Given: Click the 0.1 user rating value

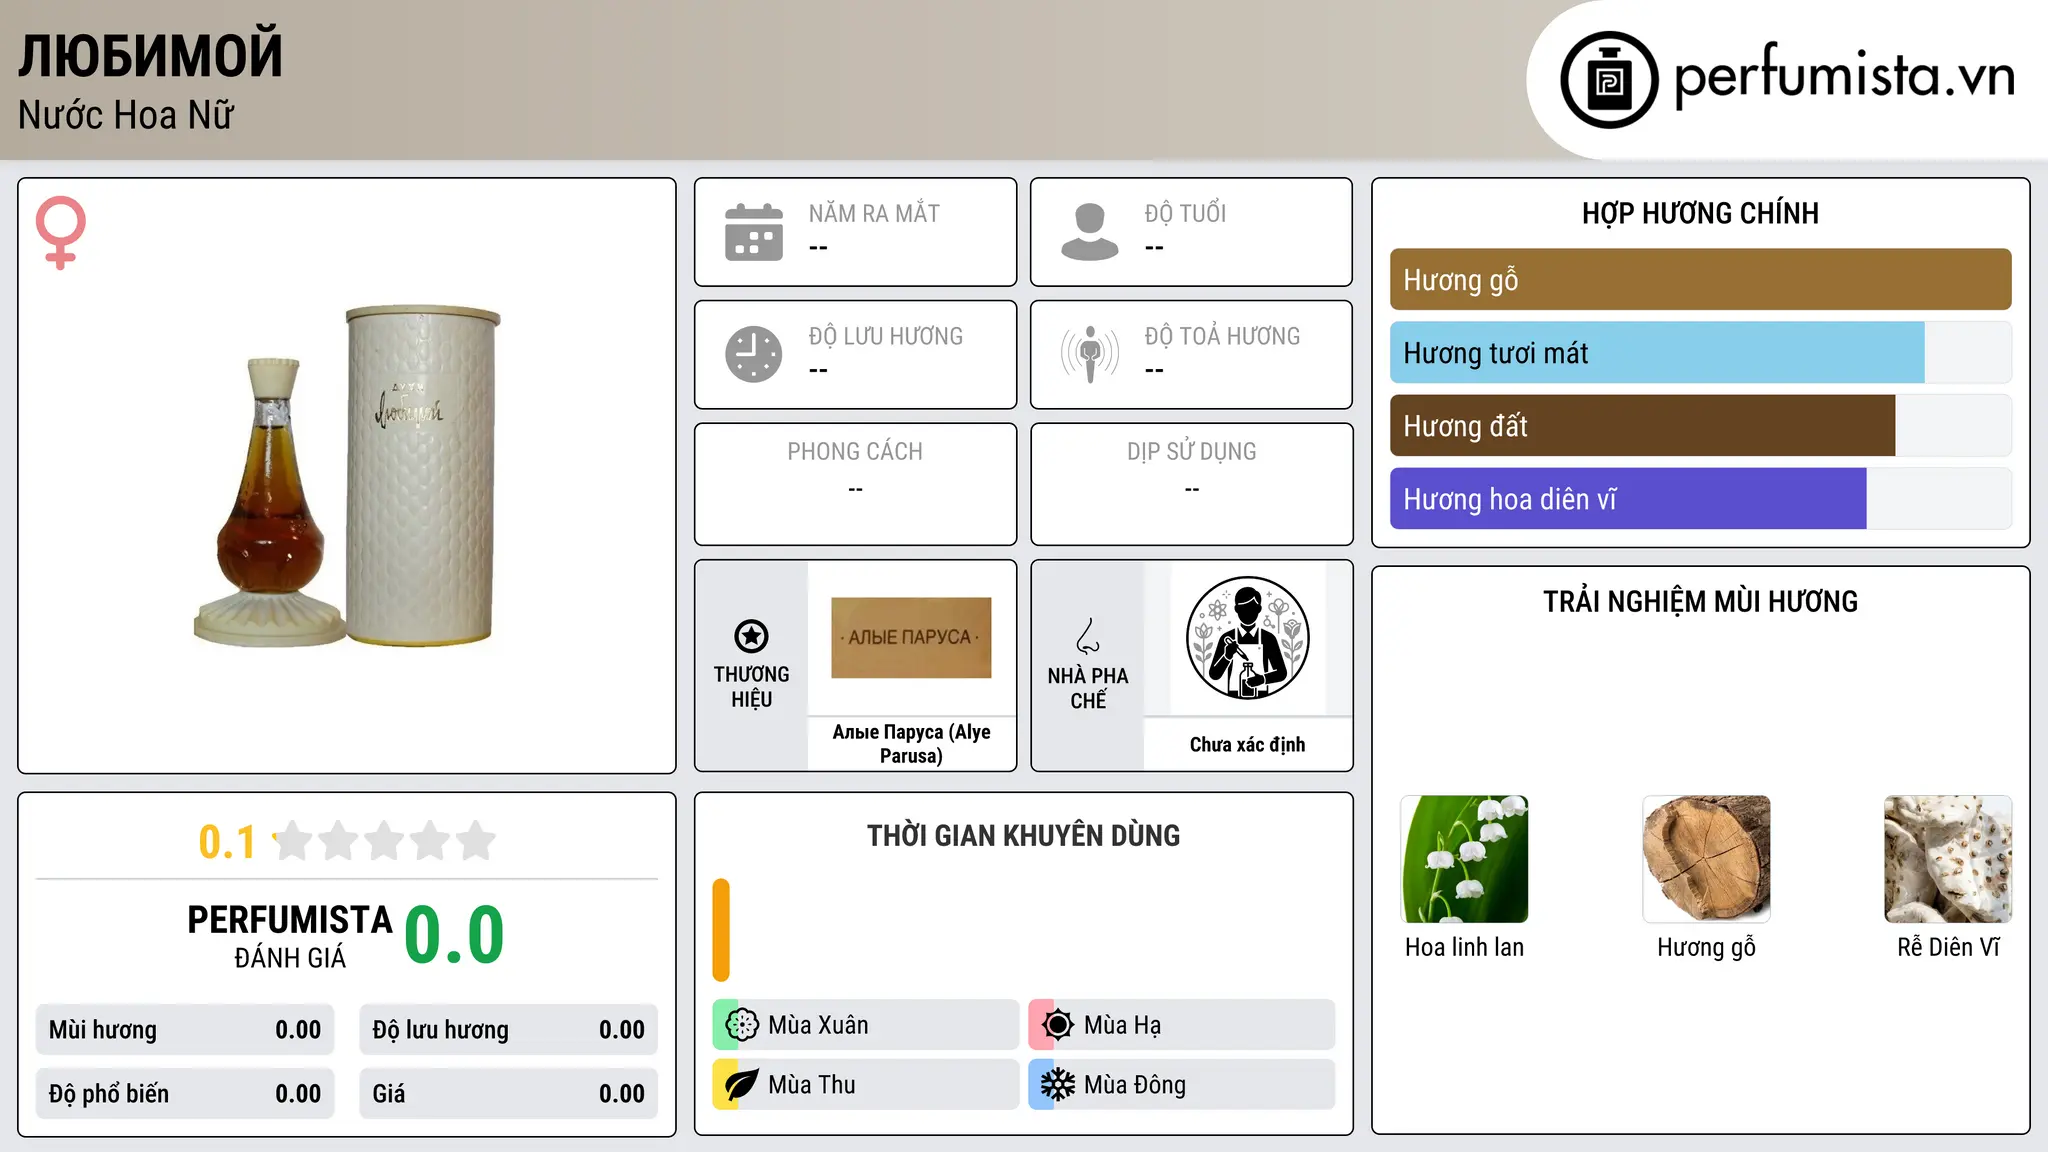Looking at the screenshot, I should tap(227, 842).
